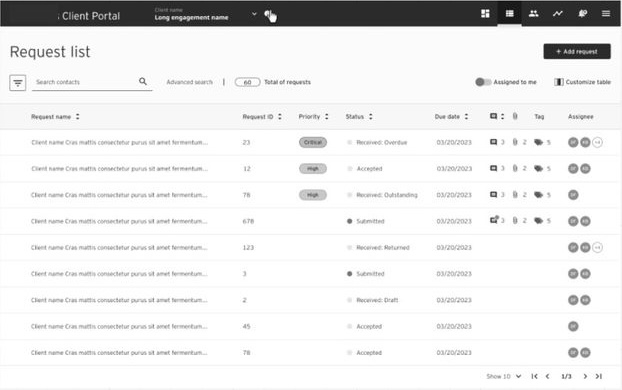Click the Customize table columns icon
This screenshot has height=390, width=622.
(x=559, y=82)
